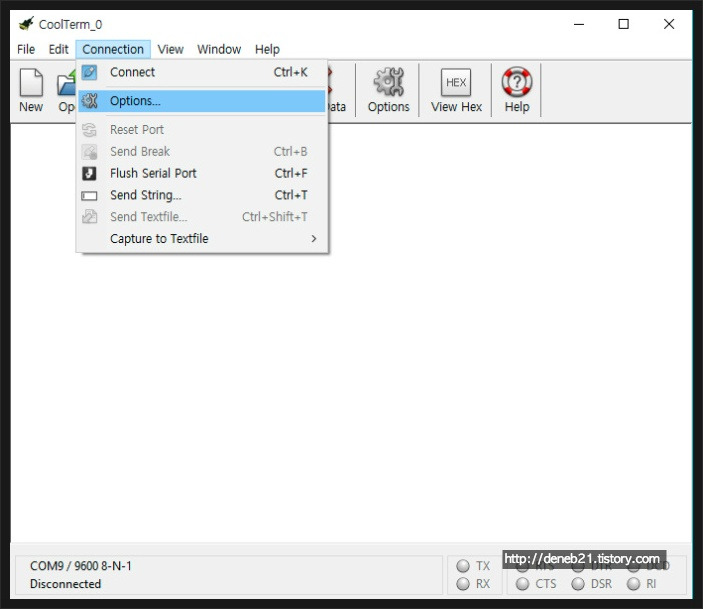
Task: Click the Options gear toolbar icon
Action: pos(389,82)
